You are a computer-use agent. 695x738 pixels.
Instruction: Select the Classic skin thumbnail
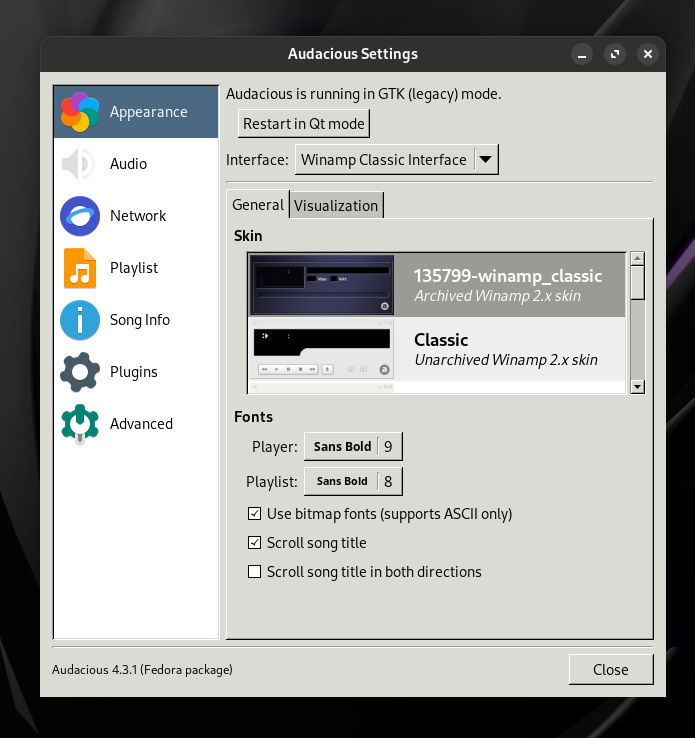321,349
